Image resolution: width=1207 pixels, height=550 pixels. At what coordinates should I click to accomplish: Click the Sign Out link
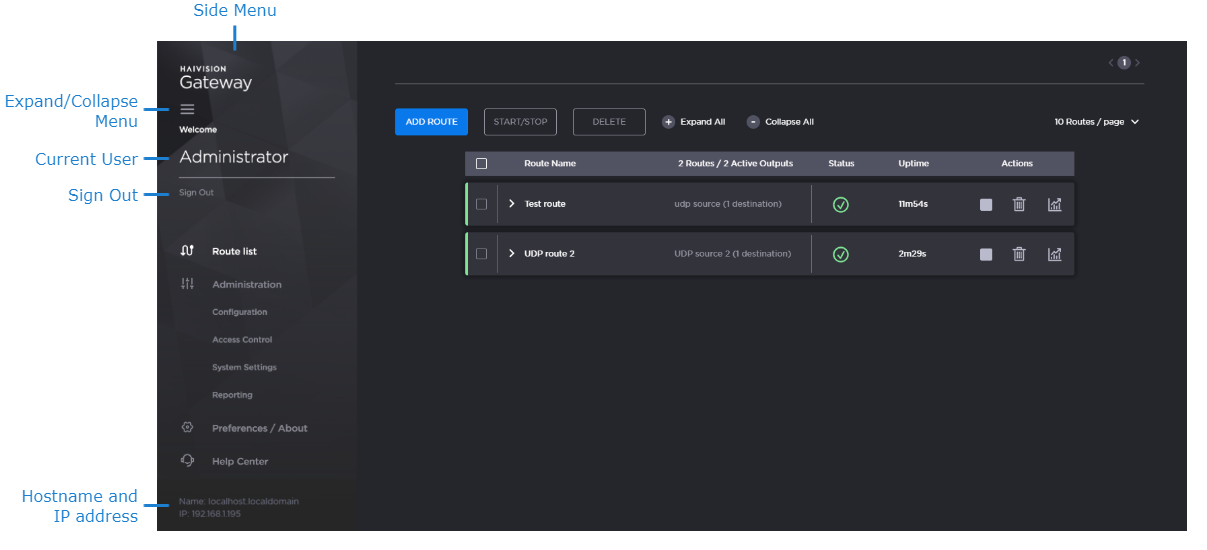(196, 193)
